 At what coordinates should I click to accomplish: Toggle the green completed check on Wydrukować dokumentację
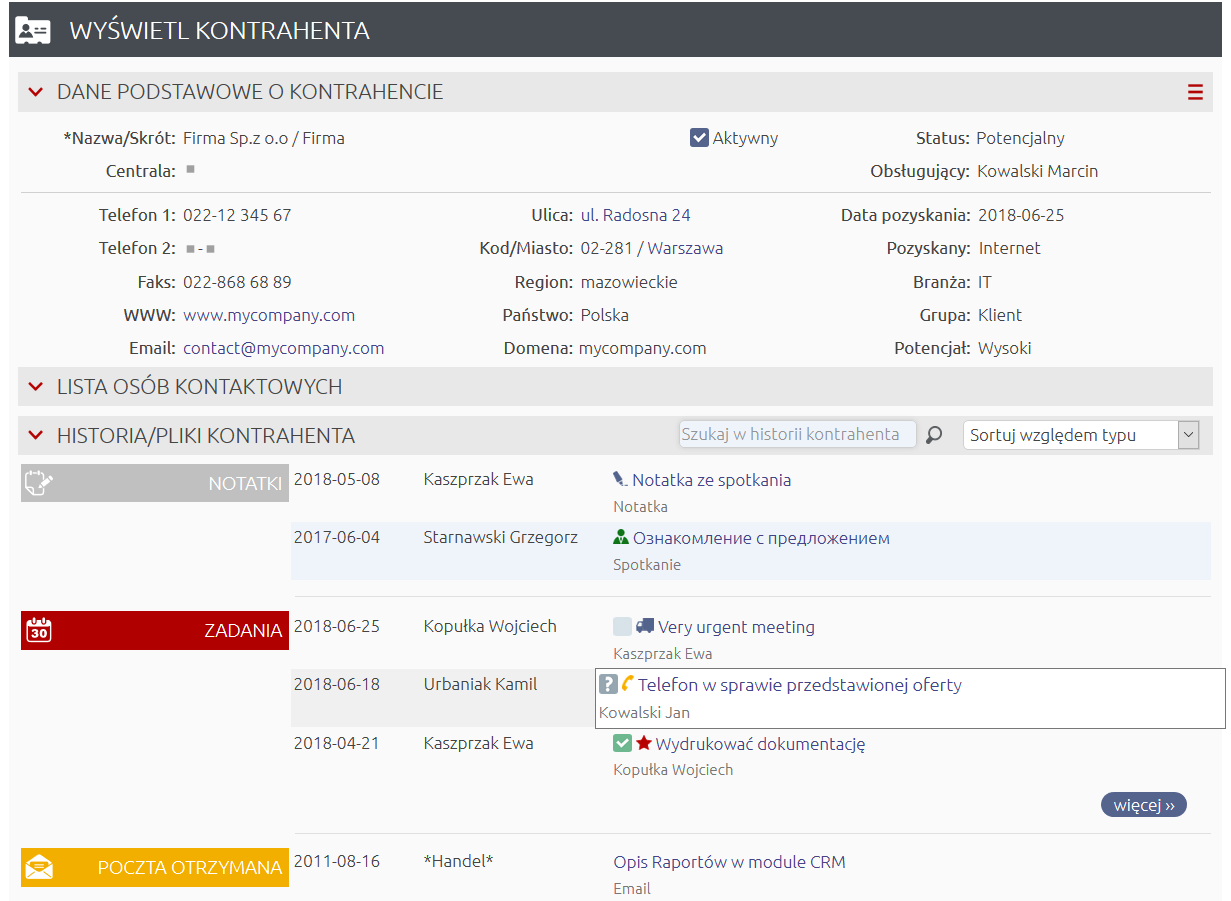coord(622,743)
